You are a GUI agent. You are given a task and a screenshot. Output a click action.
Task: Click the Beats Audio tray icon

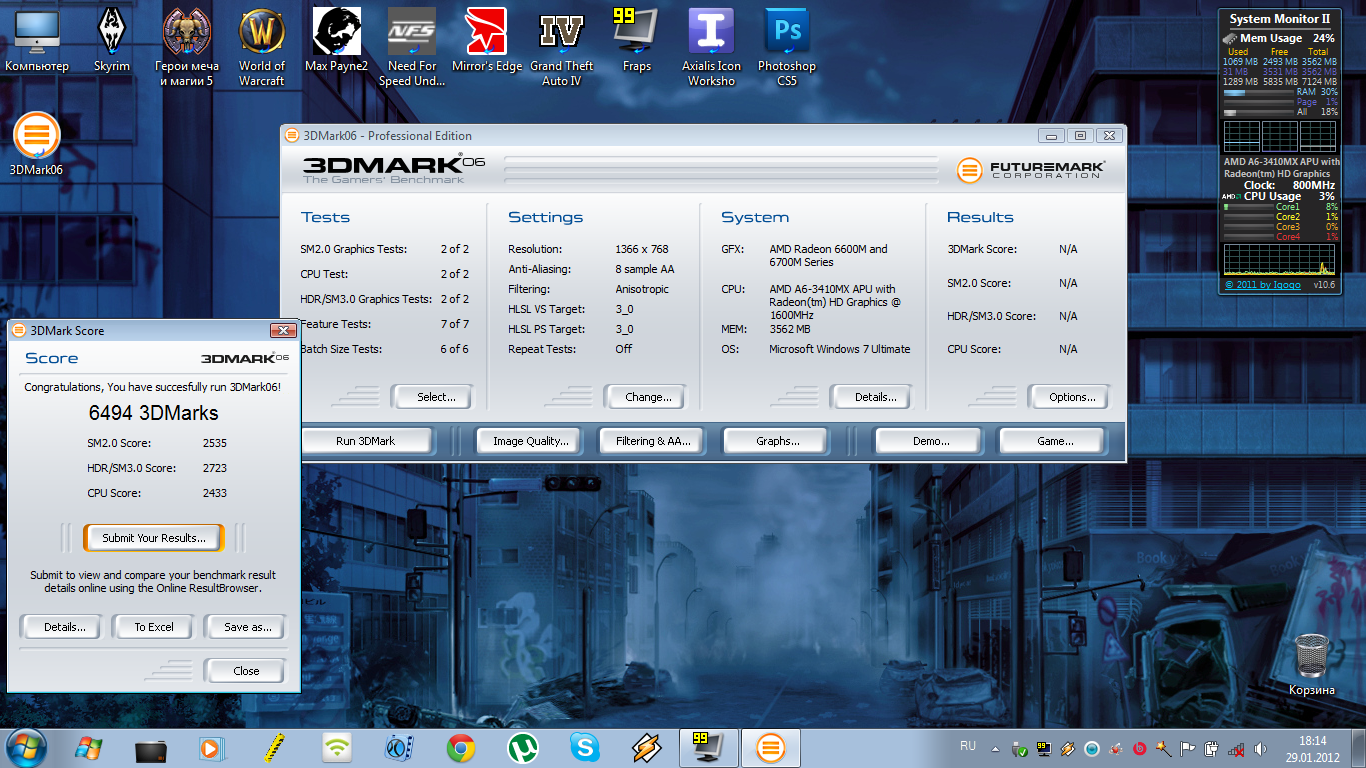coord(1140,748)
